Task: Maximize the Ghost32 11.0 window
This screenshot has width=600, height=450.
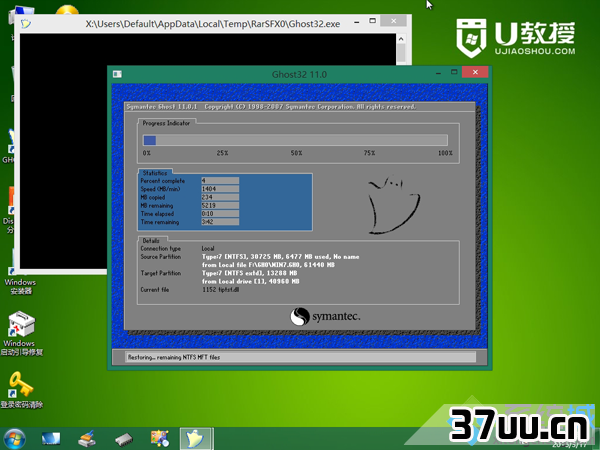Action: tap(454, 72)
